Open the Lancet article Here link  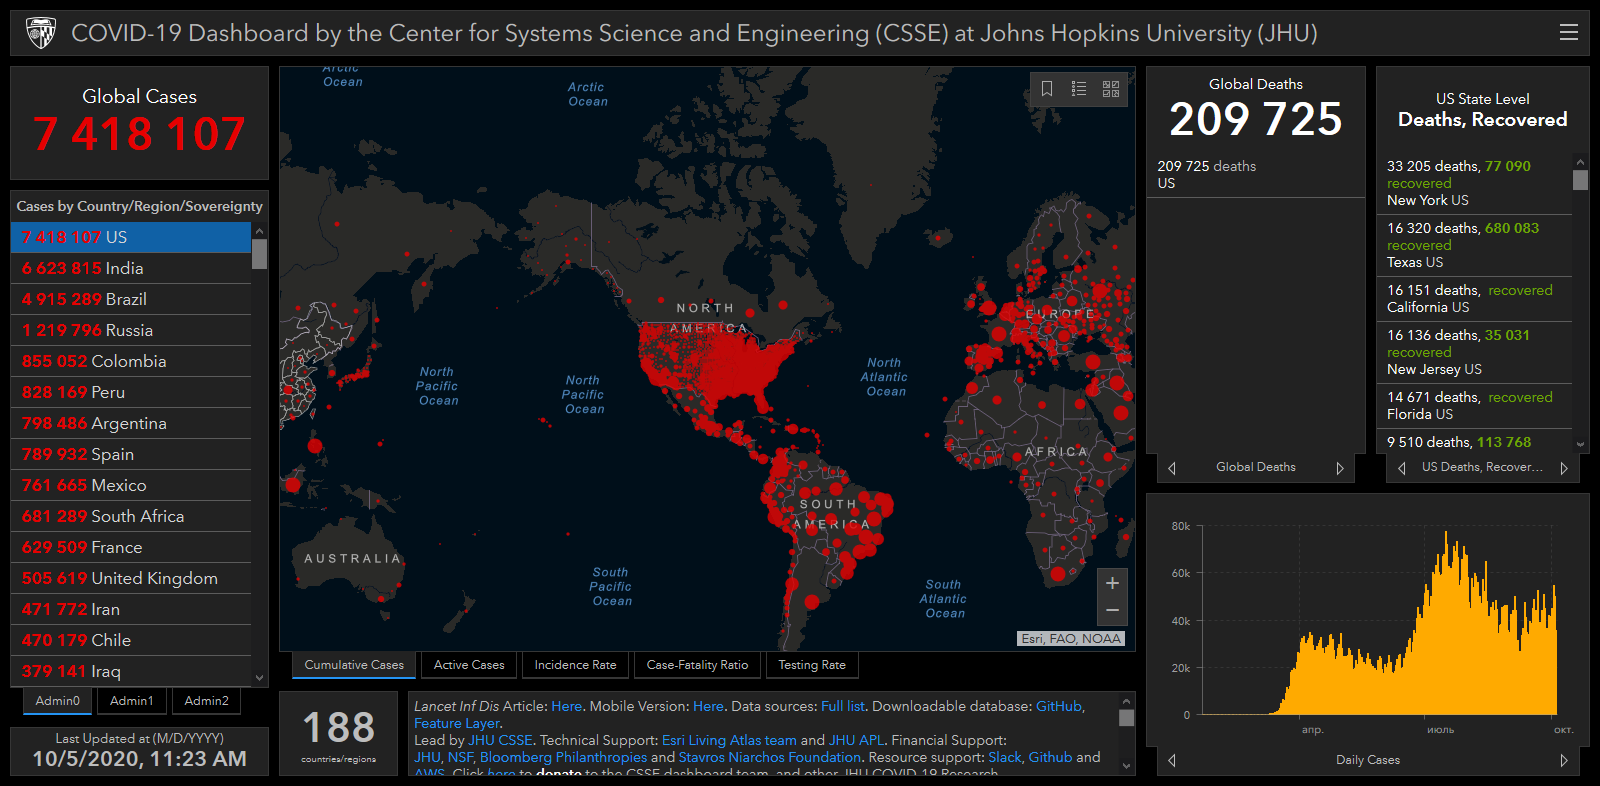point(566,706)
